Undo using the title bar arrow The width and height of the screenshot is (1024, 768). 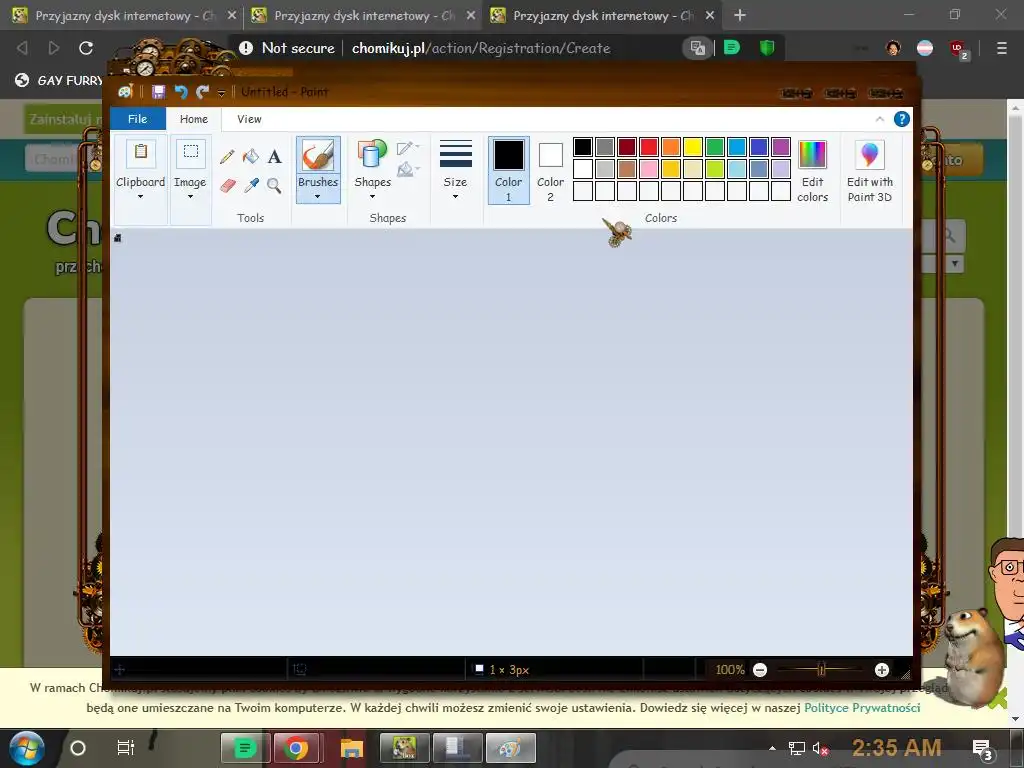click(x=181, y=92)
